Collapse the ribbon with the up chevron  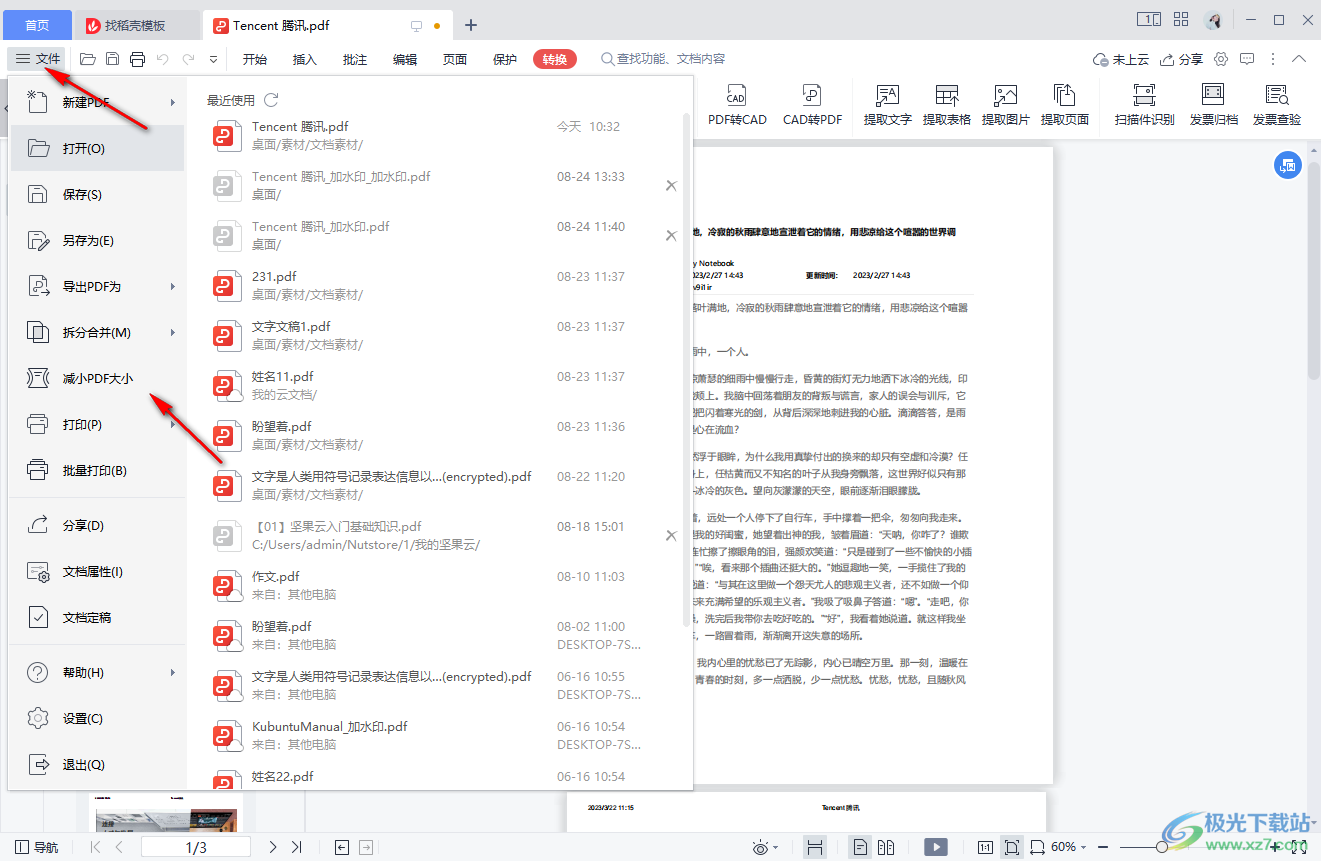[1299, 59]
